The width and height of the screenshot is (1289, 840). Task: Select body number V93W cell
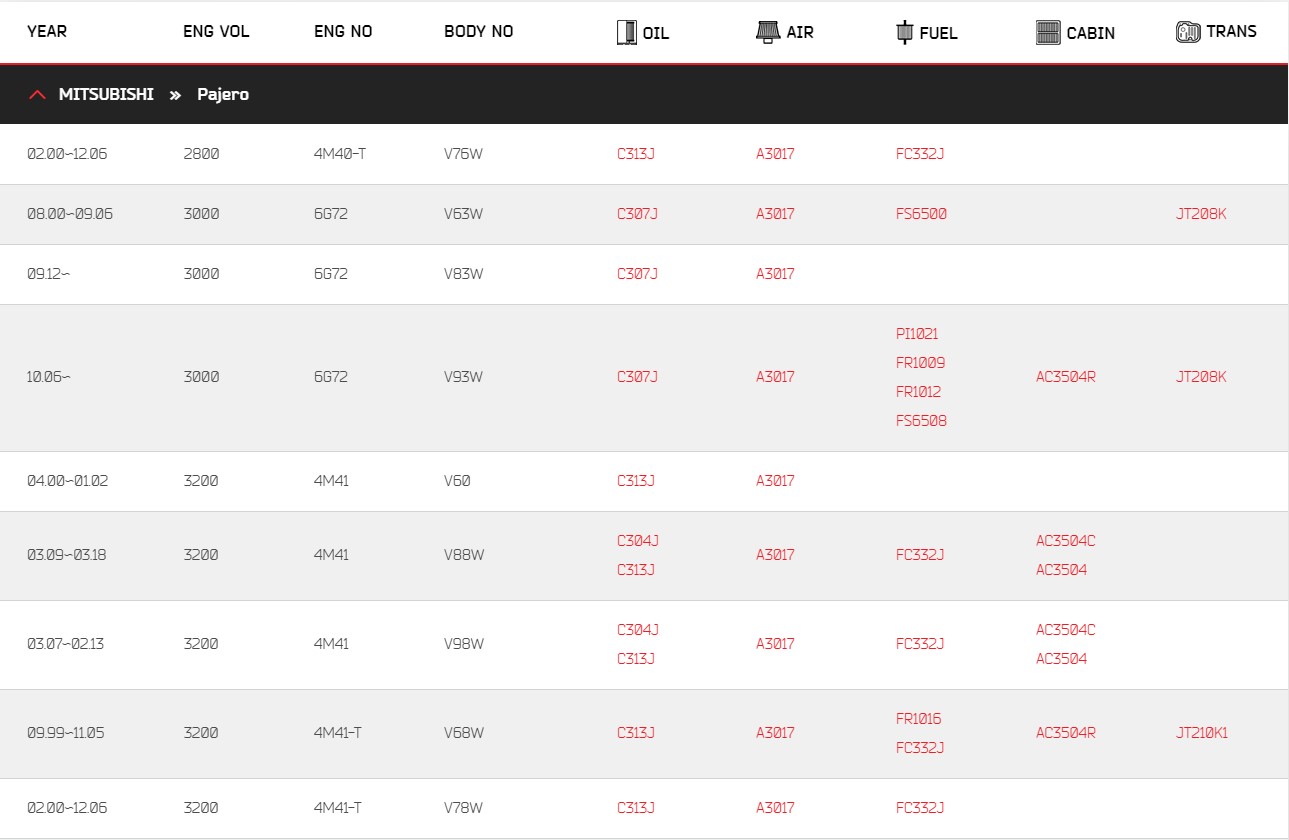(464, 377)
